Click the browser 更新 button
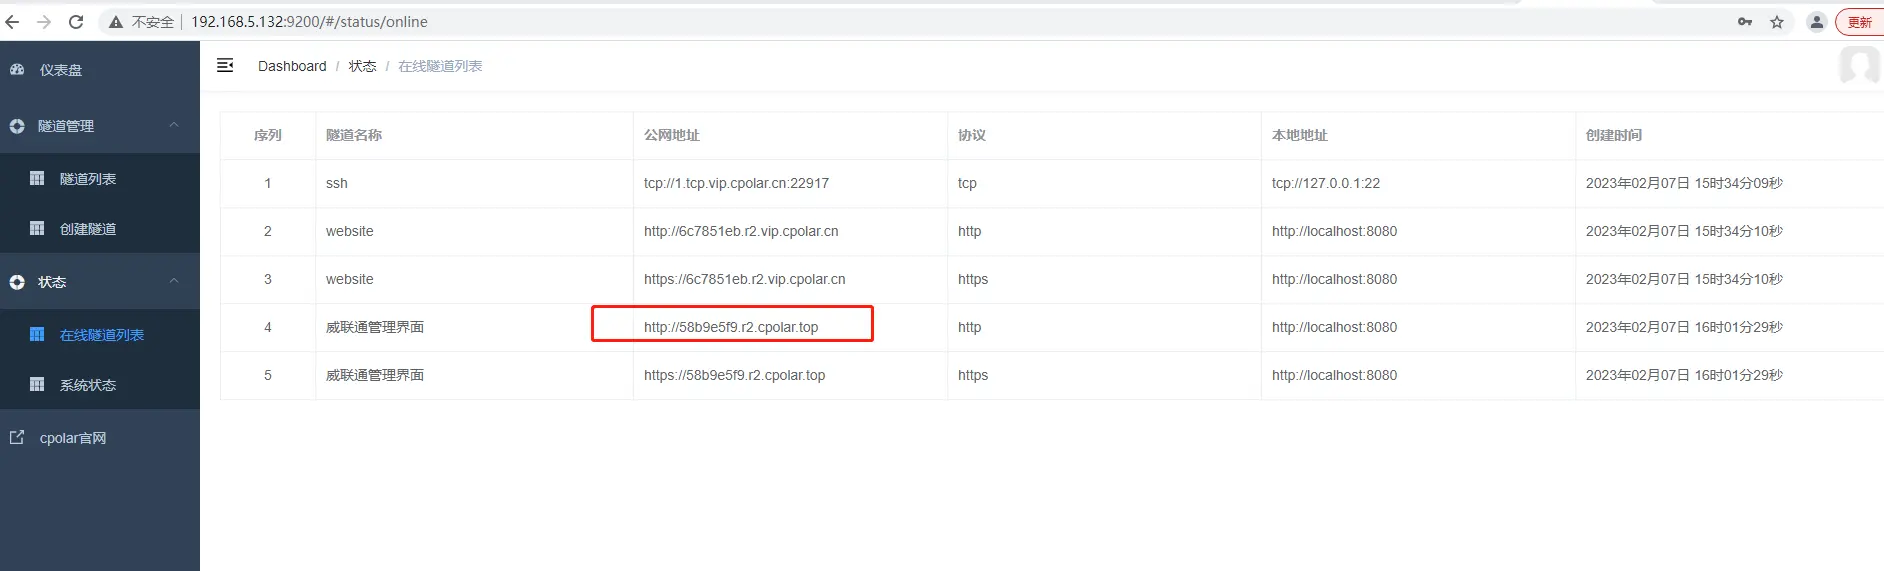Image resolution: width=1884 pixels, height=571 pixels. tap(1859, 22)
